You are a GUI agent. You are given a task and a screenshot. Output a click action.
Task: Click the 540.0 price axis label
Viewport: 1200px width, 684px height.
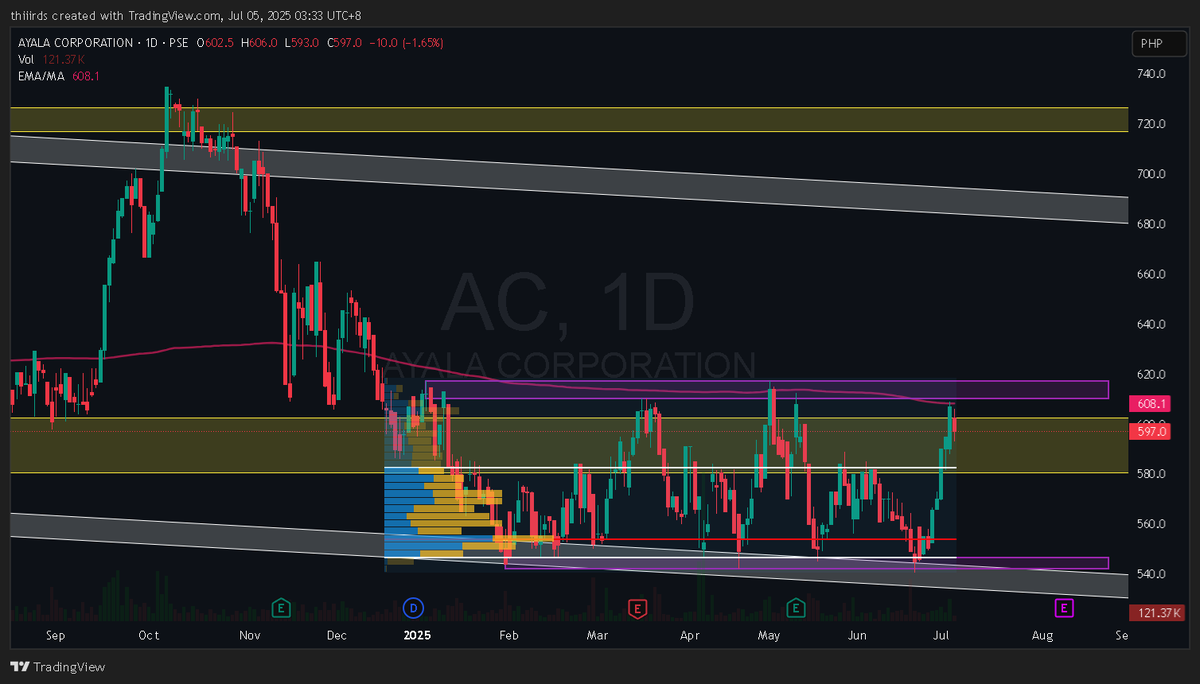pyautogui.click(x=1152, y=574)
